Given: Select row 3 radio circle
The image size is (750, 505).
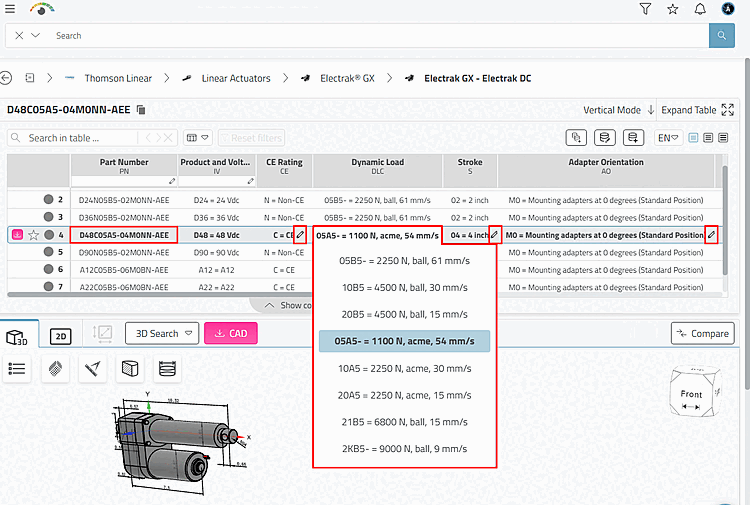Looking at the screenshot, I should pos(48,217).
